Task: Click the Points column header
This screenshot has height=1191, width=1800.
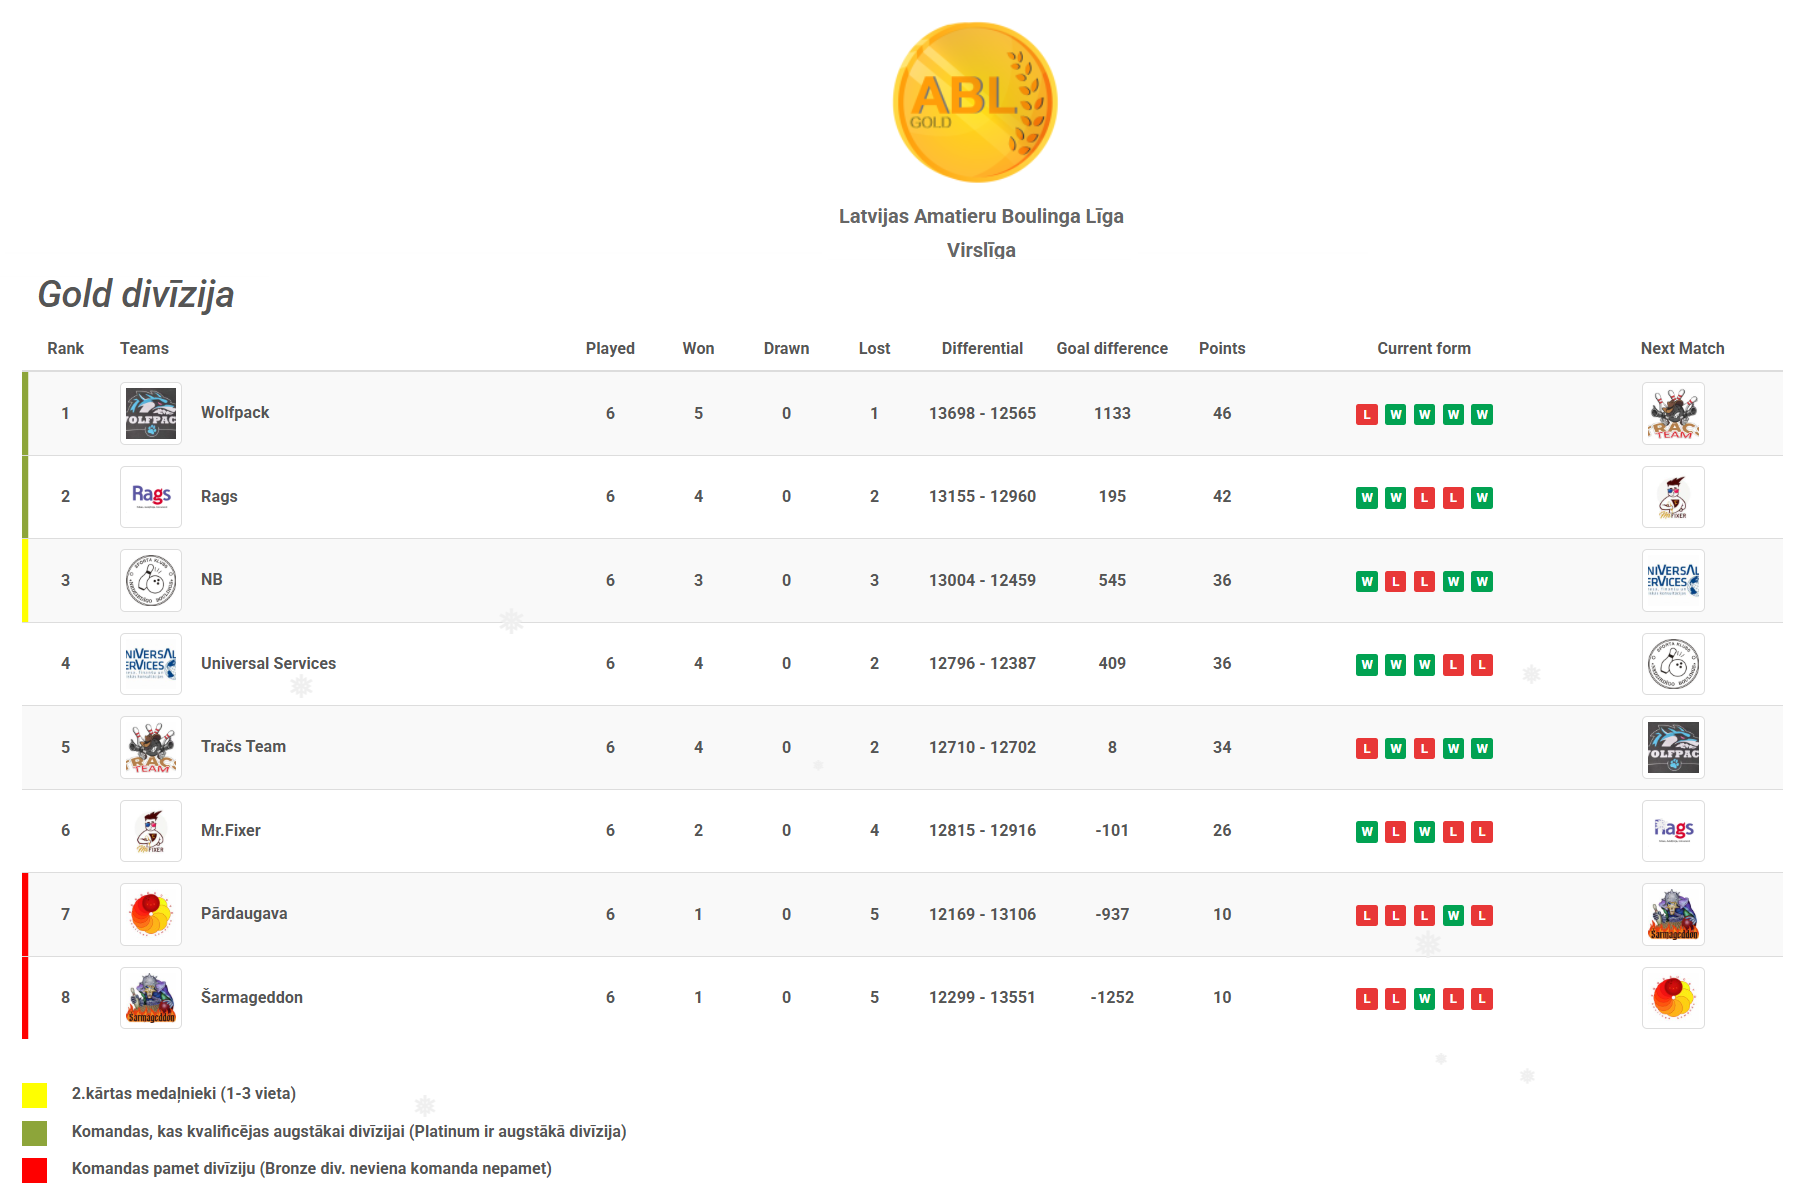Action: pos(1222,348)
